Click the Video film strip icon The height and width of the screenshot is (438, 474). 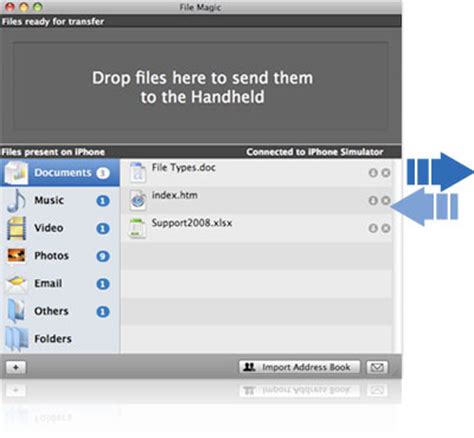[x=16, y=228]
